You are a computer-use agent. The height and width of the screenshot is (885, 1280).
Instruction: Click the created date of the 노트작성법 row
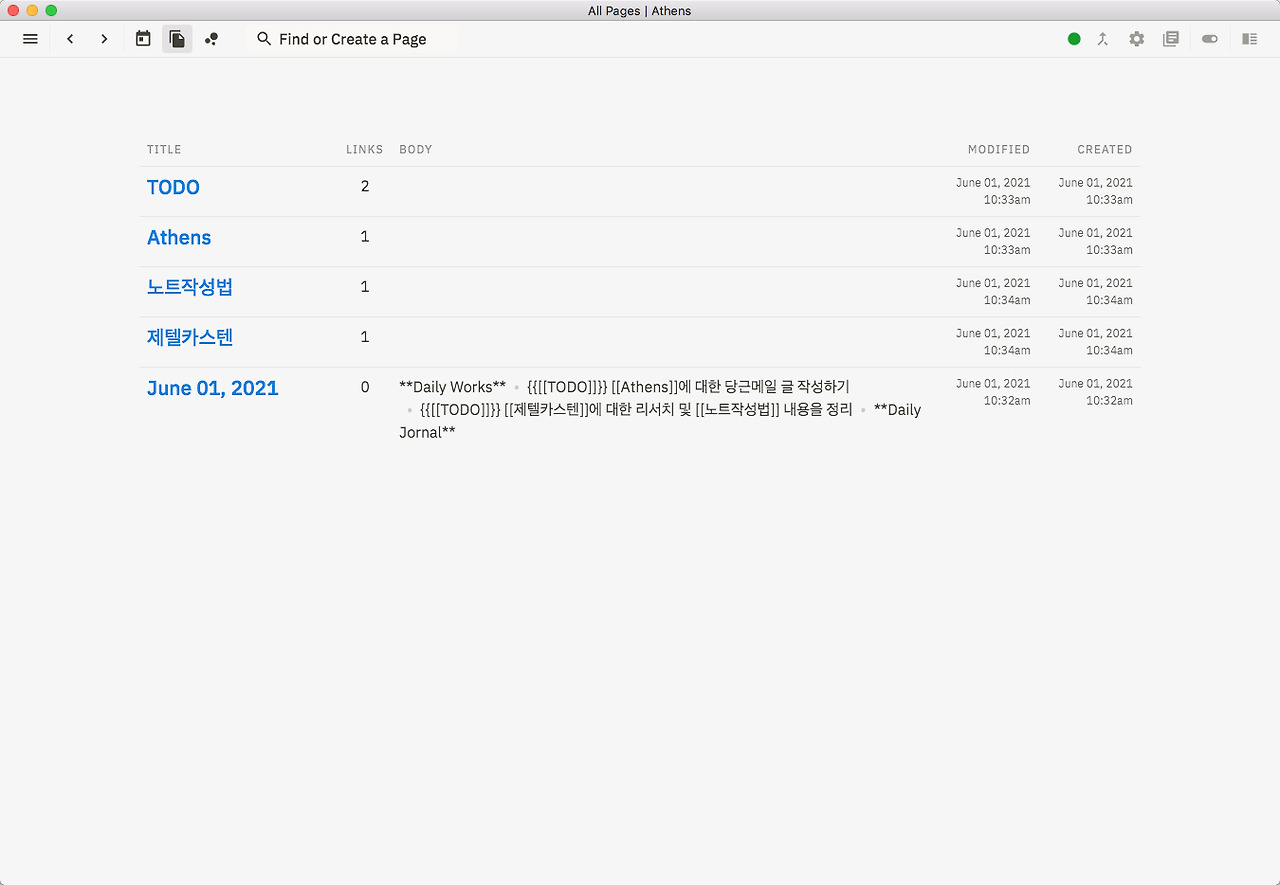[1096, 291]
